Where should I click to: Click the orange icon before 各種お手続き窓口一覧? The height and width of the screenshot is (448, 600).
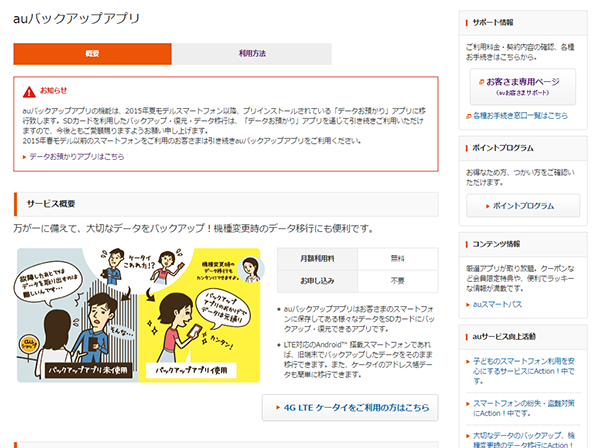coord(468,116)
